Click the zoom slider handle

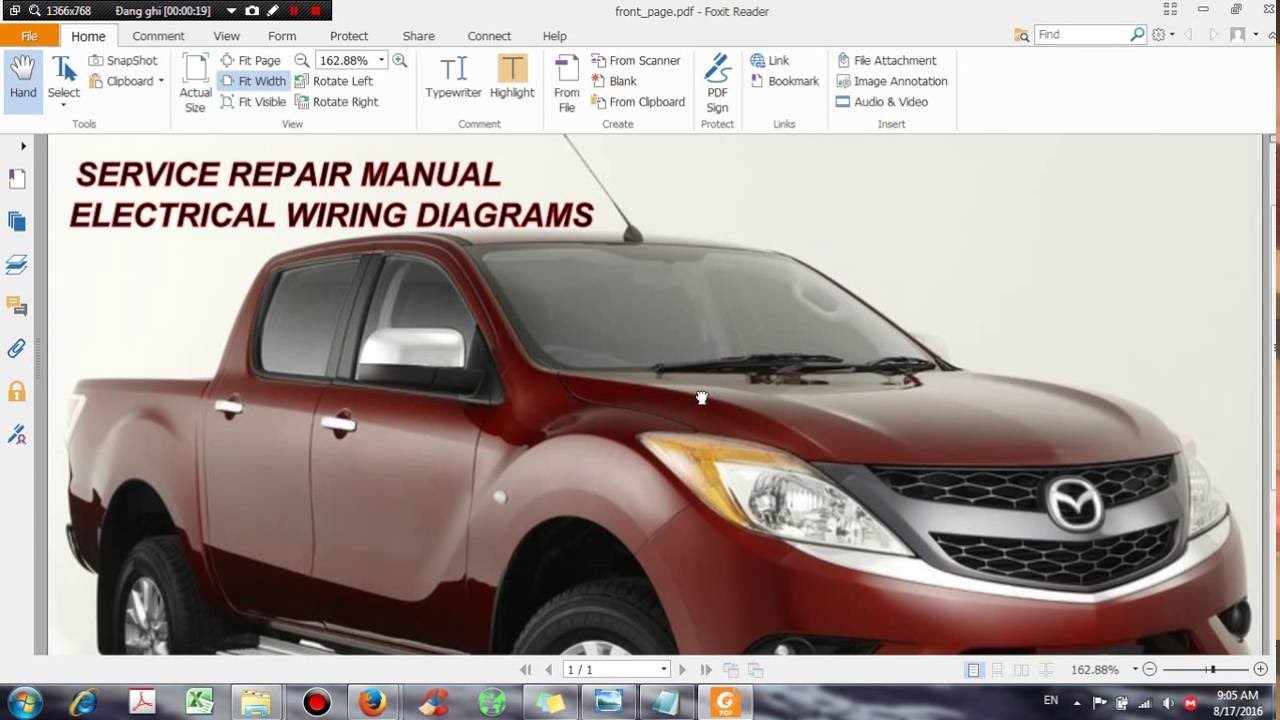(x=1211, y=669)
